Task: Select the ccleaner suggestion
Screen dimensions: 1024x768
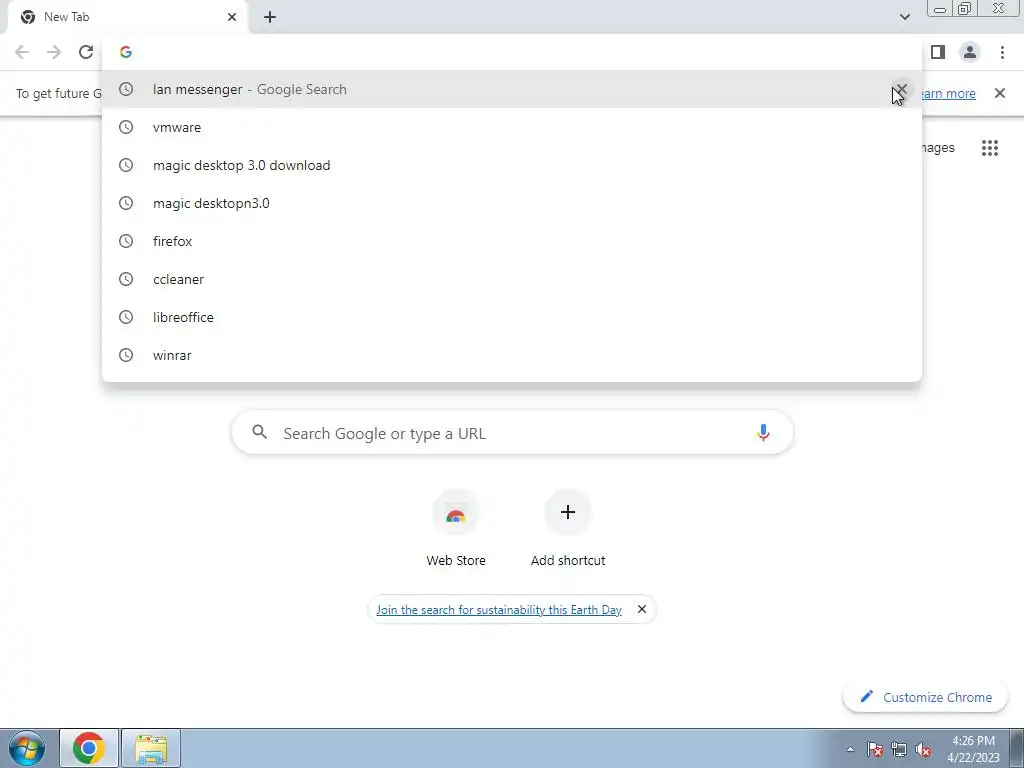Action: 512,279
